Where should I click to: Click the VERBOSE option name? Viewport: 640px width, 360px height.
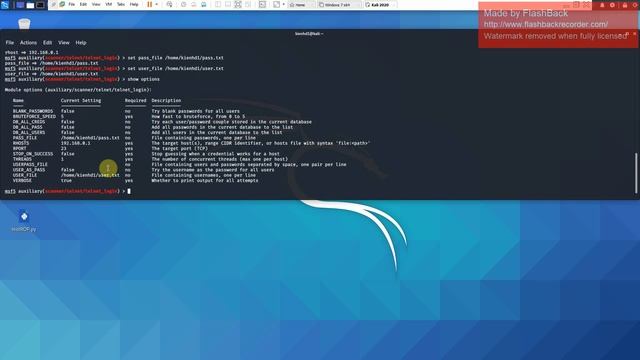click(x=22, y=180)
